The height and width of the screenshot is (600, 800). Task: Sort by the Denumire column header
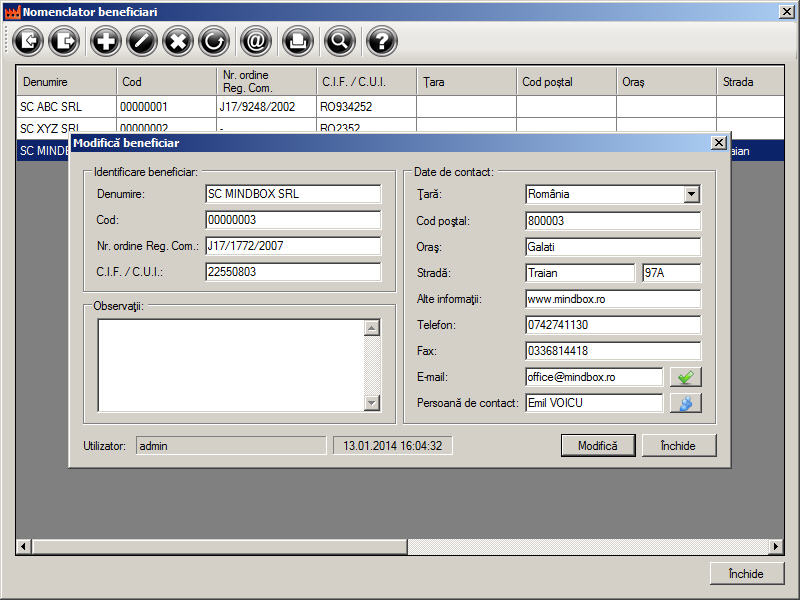click(67, 82)
